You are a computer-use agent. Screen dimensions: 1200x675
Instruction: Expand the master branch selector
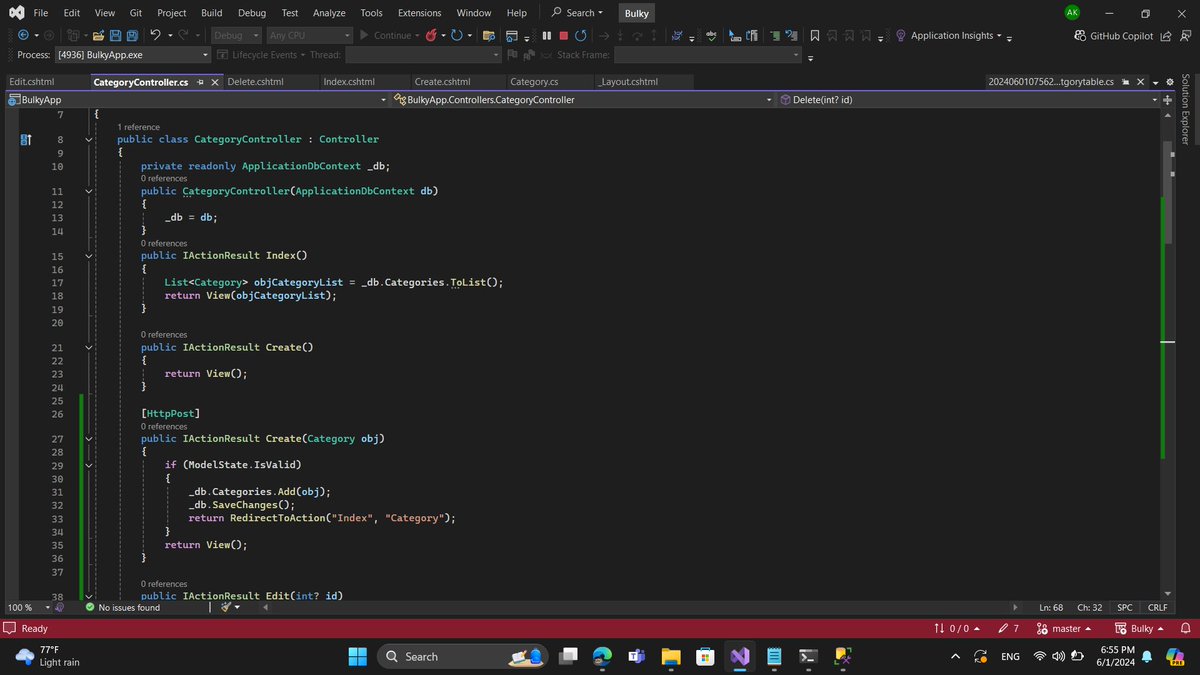click(x=1064, y=628)
